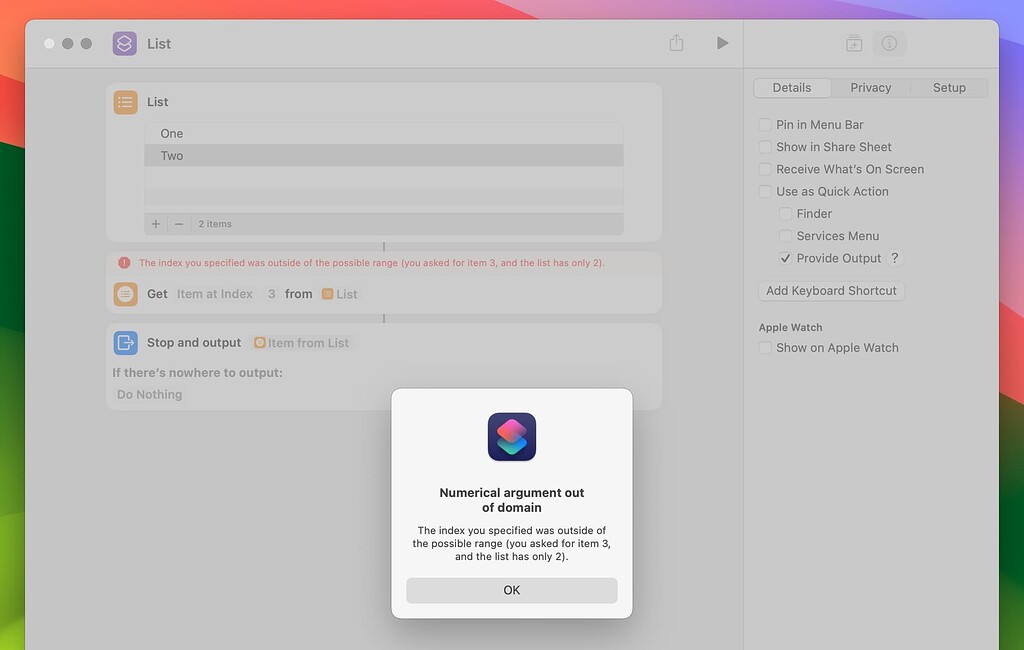The width and height of the screenshot is (1024, 650).
Task: Click Add Keyboard Shortcut
Action: pos(831,290)
